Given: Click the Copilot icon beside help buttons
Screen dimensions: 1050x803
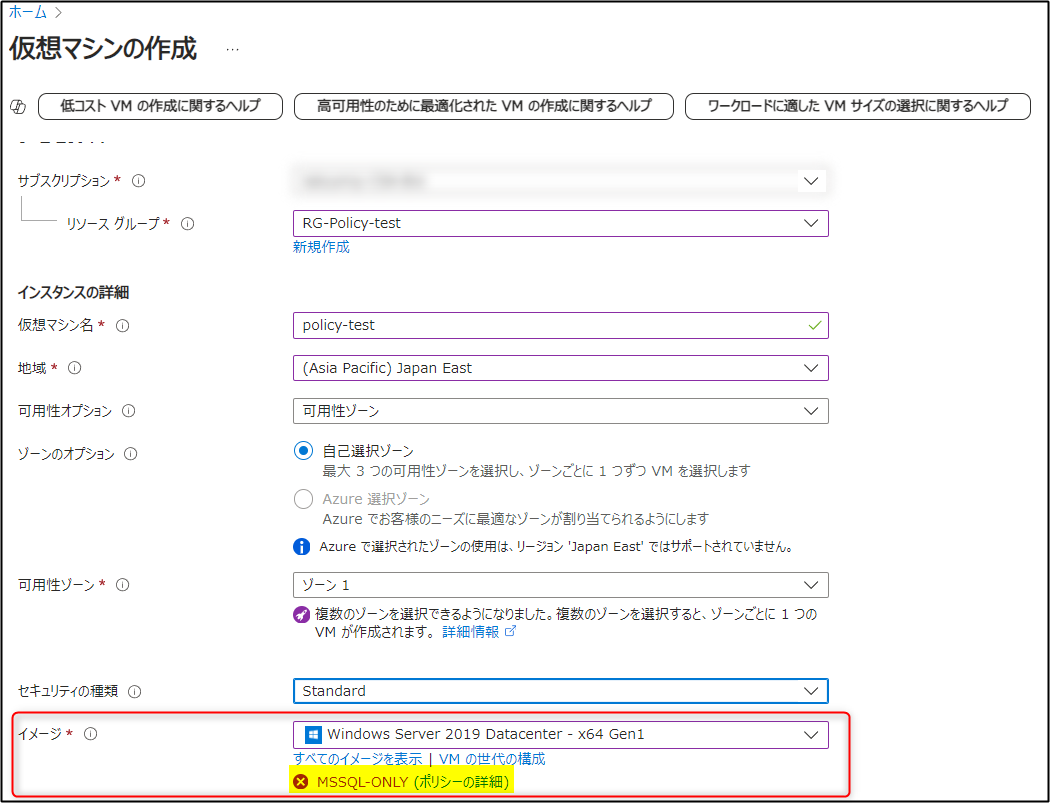Looking at the screenshot, I should [18, 106].
